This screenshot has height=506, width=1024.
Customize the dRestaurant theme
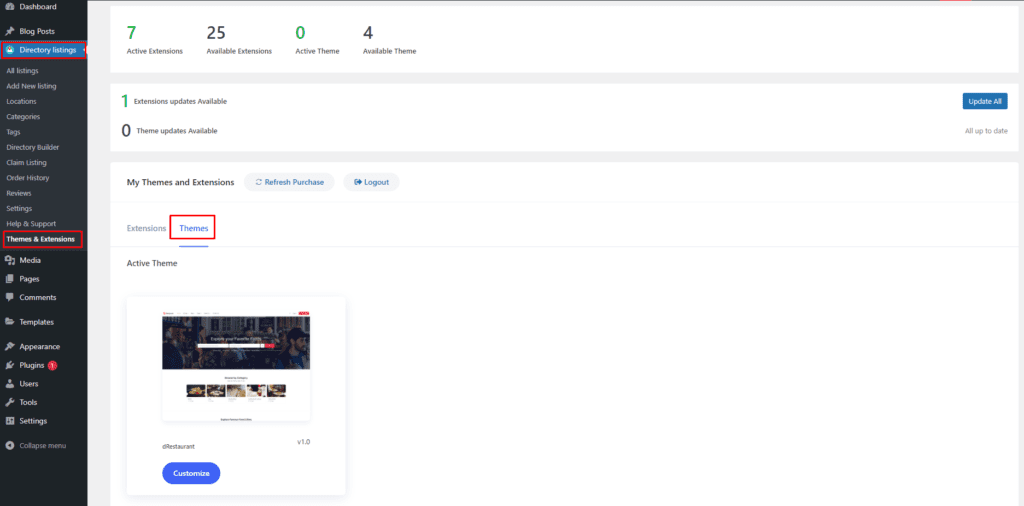click(x=191, y=473)
